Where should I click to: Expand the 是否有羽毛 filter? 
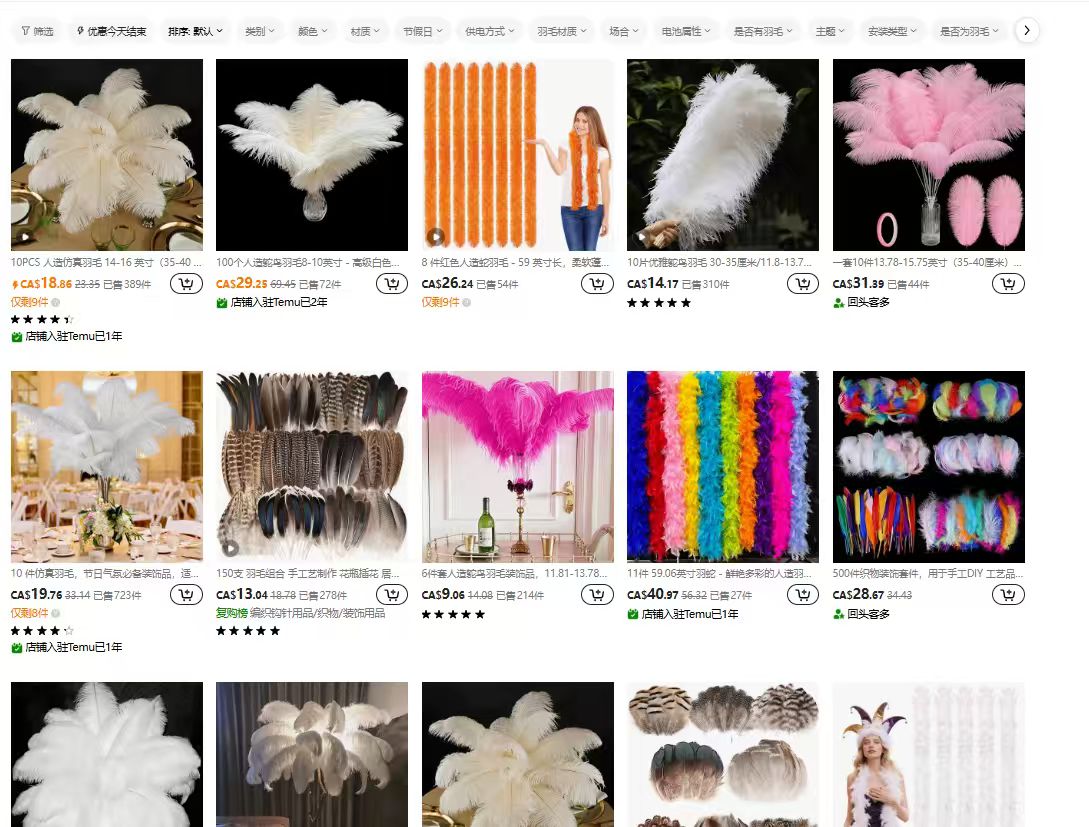coord(763,31)
